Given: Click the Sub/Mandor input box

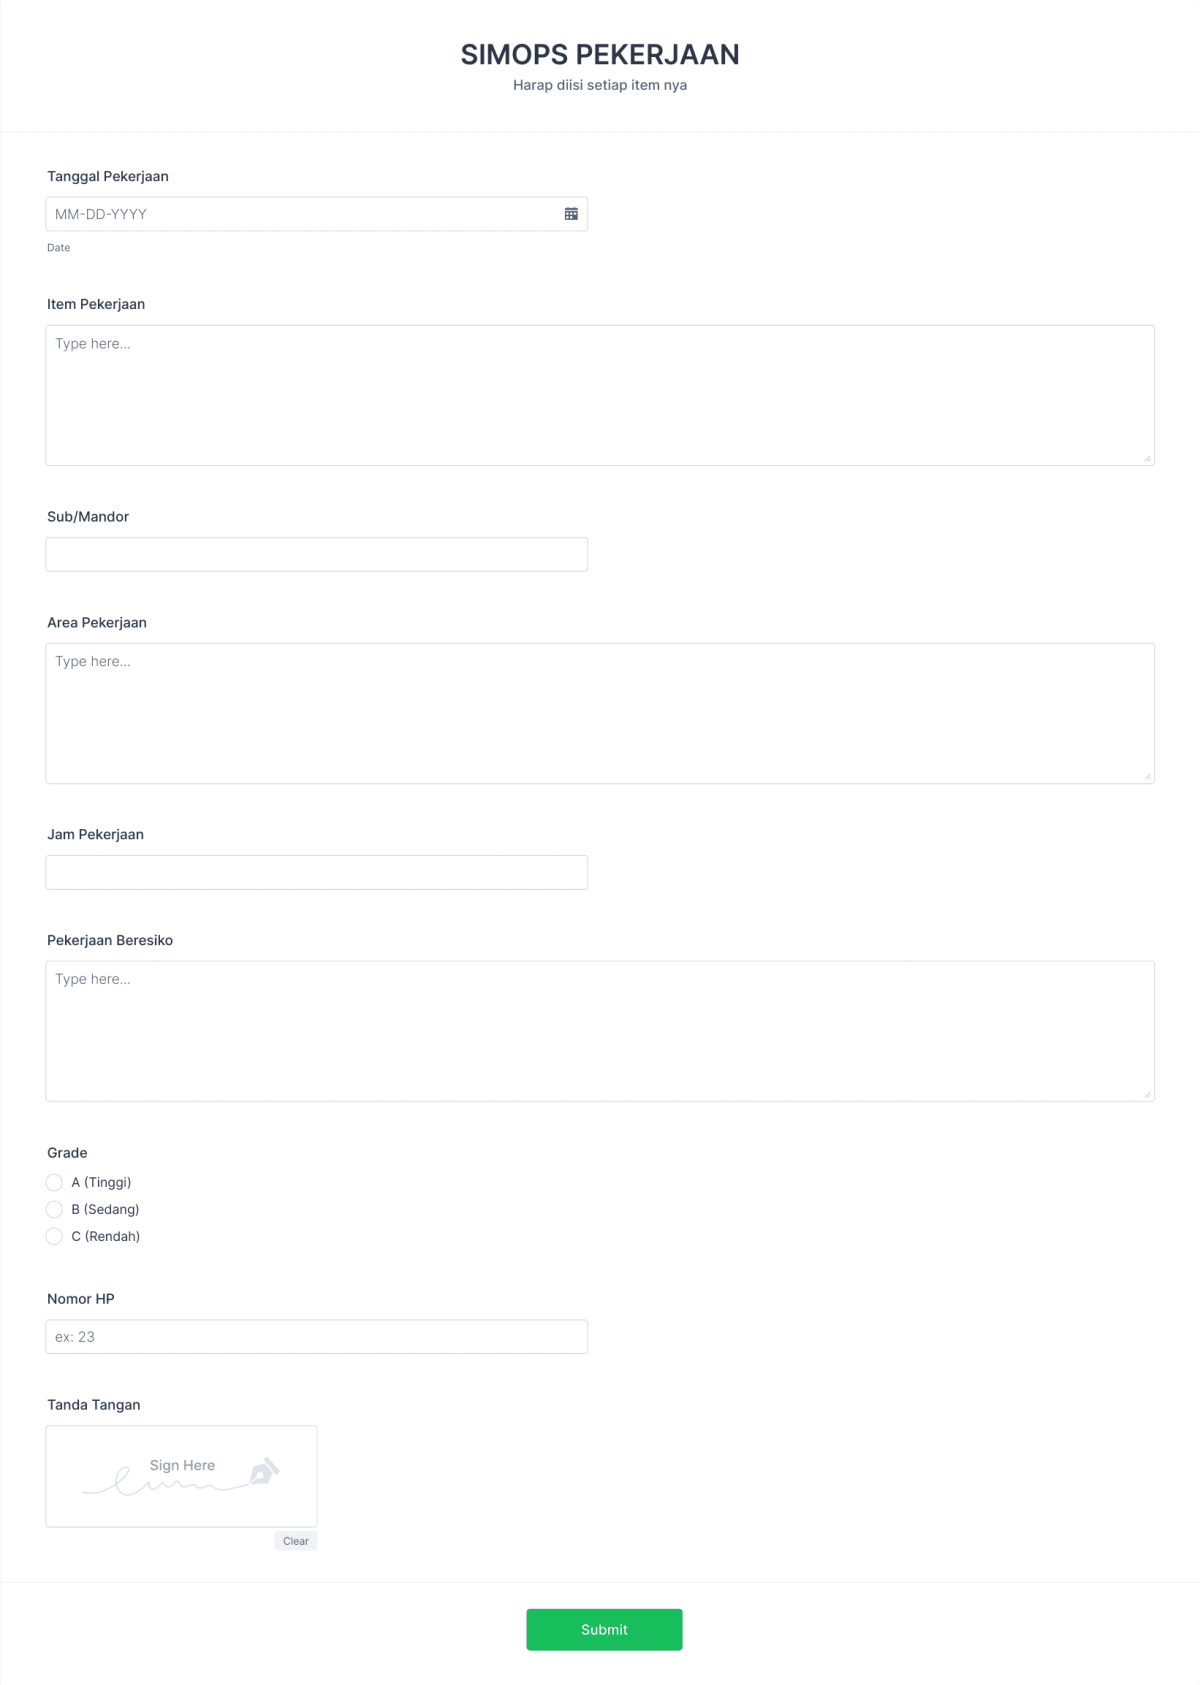Looking at the screenshot, I should click(316, 554).
